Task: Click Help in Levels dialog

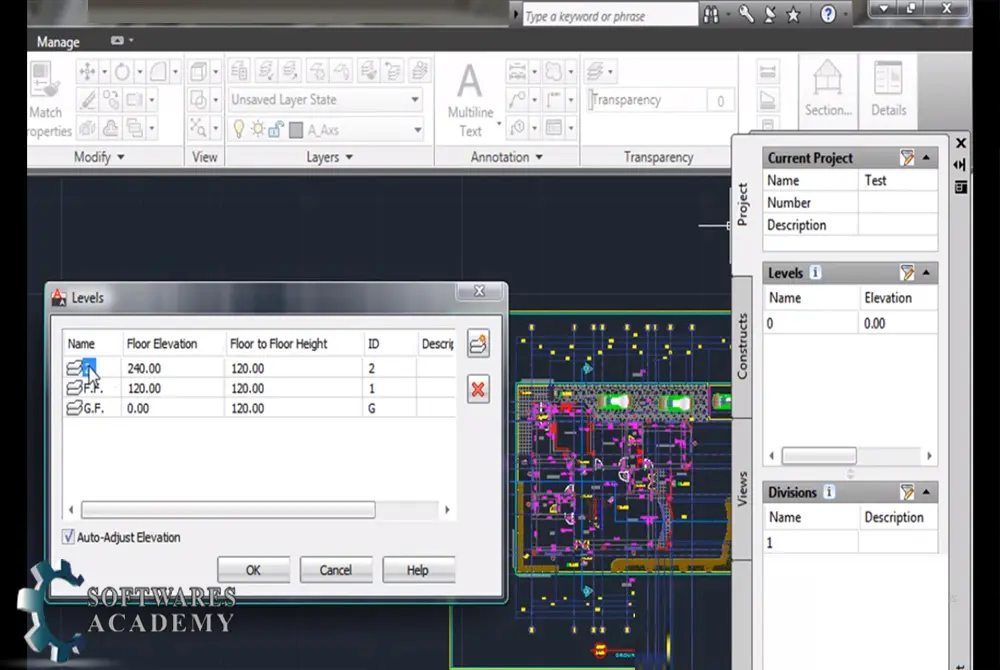Action: [418, 570]
